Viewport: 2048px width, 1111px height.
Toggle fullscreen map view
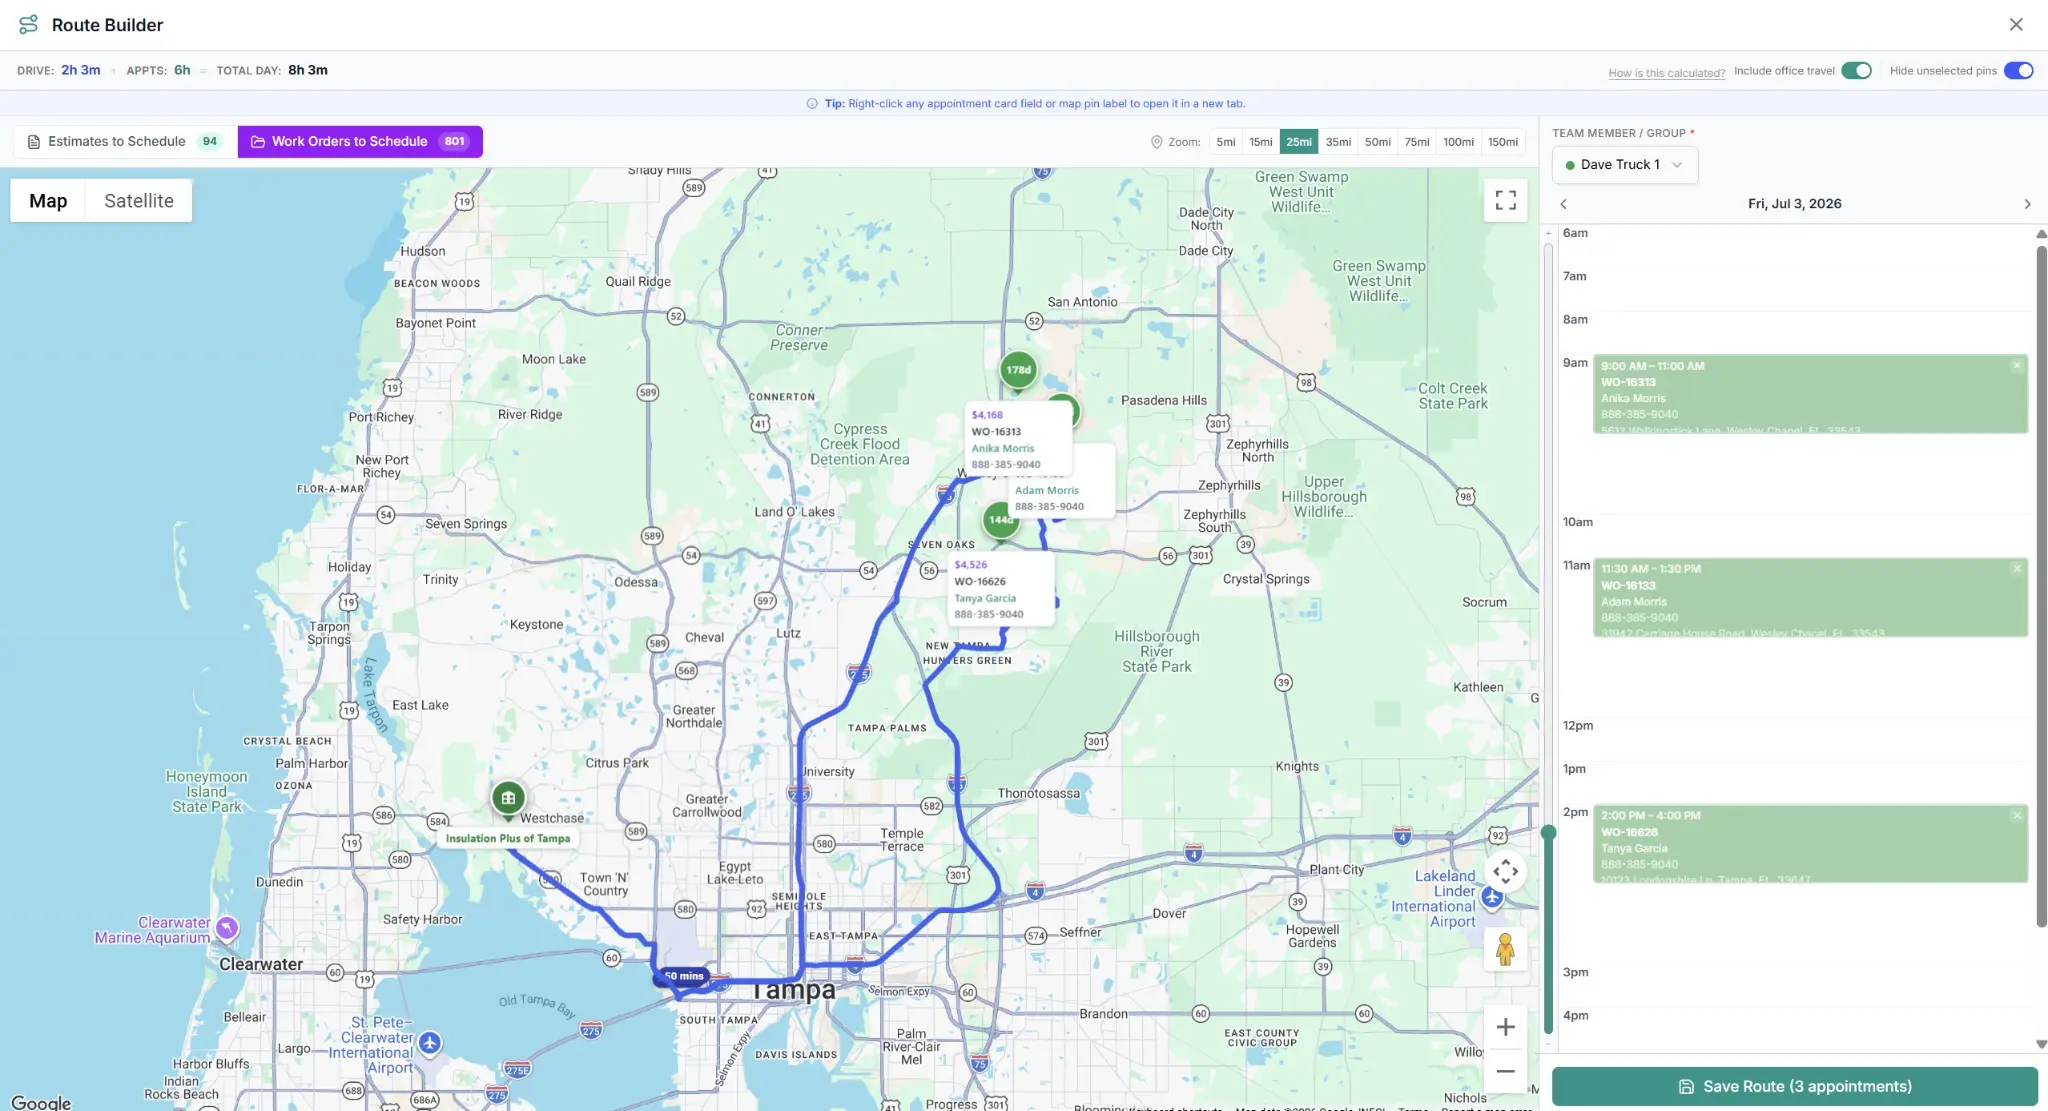(1505, 200)
